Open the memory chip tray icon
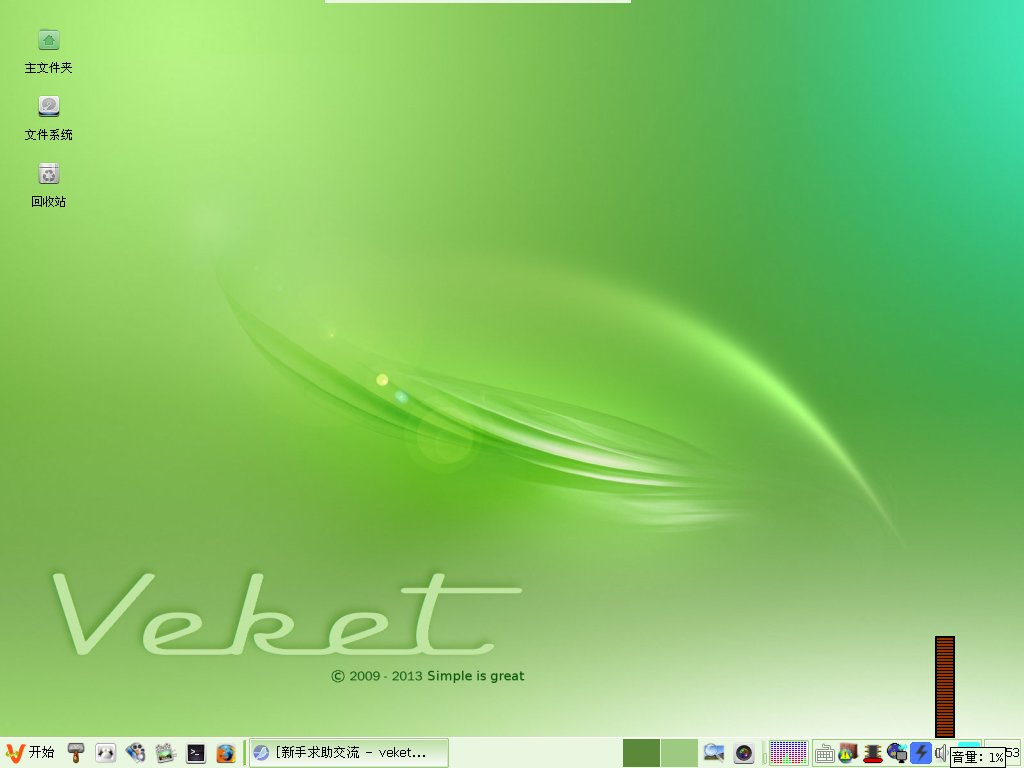 (873, 753)
